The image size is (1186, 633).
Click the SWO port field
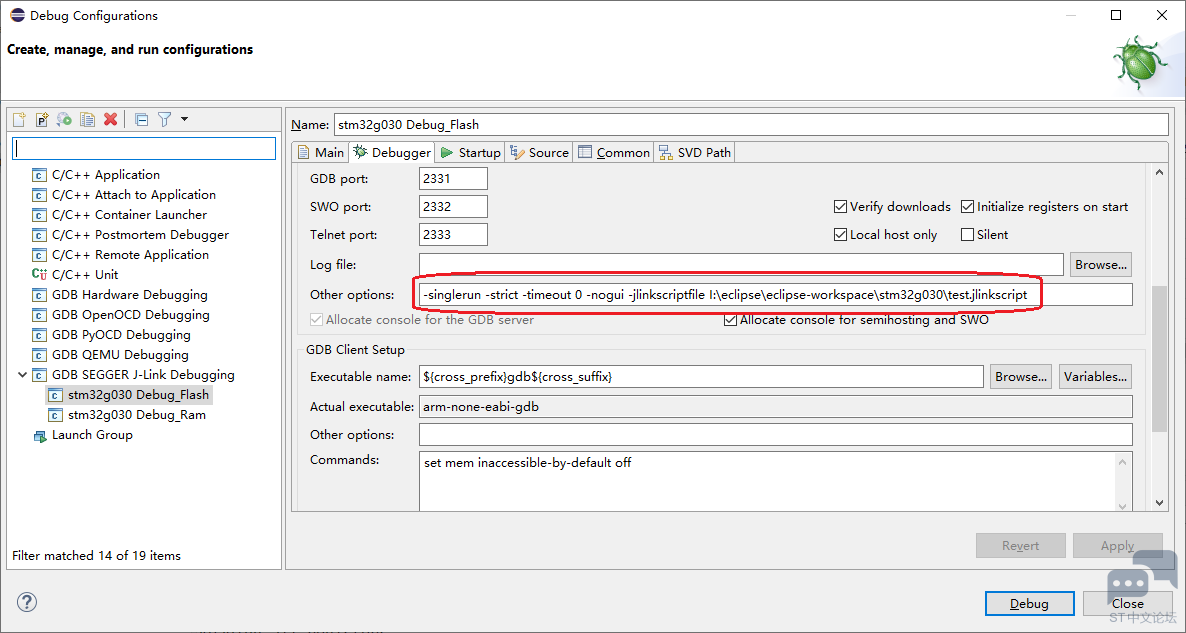[453, 206]
